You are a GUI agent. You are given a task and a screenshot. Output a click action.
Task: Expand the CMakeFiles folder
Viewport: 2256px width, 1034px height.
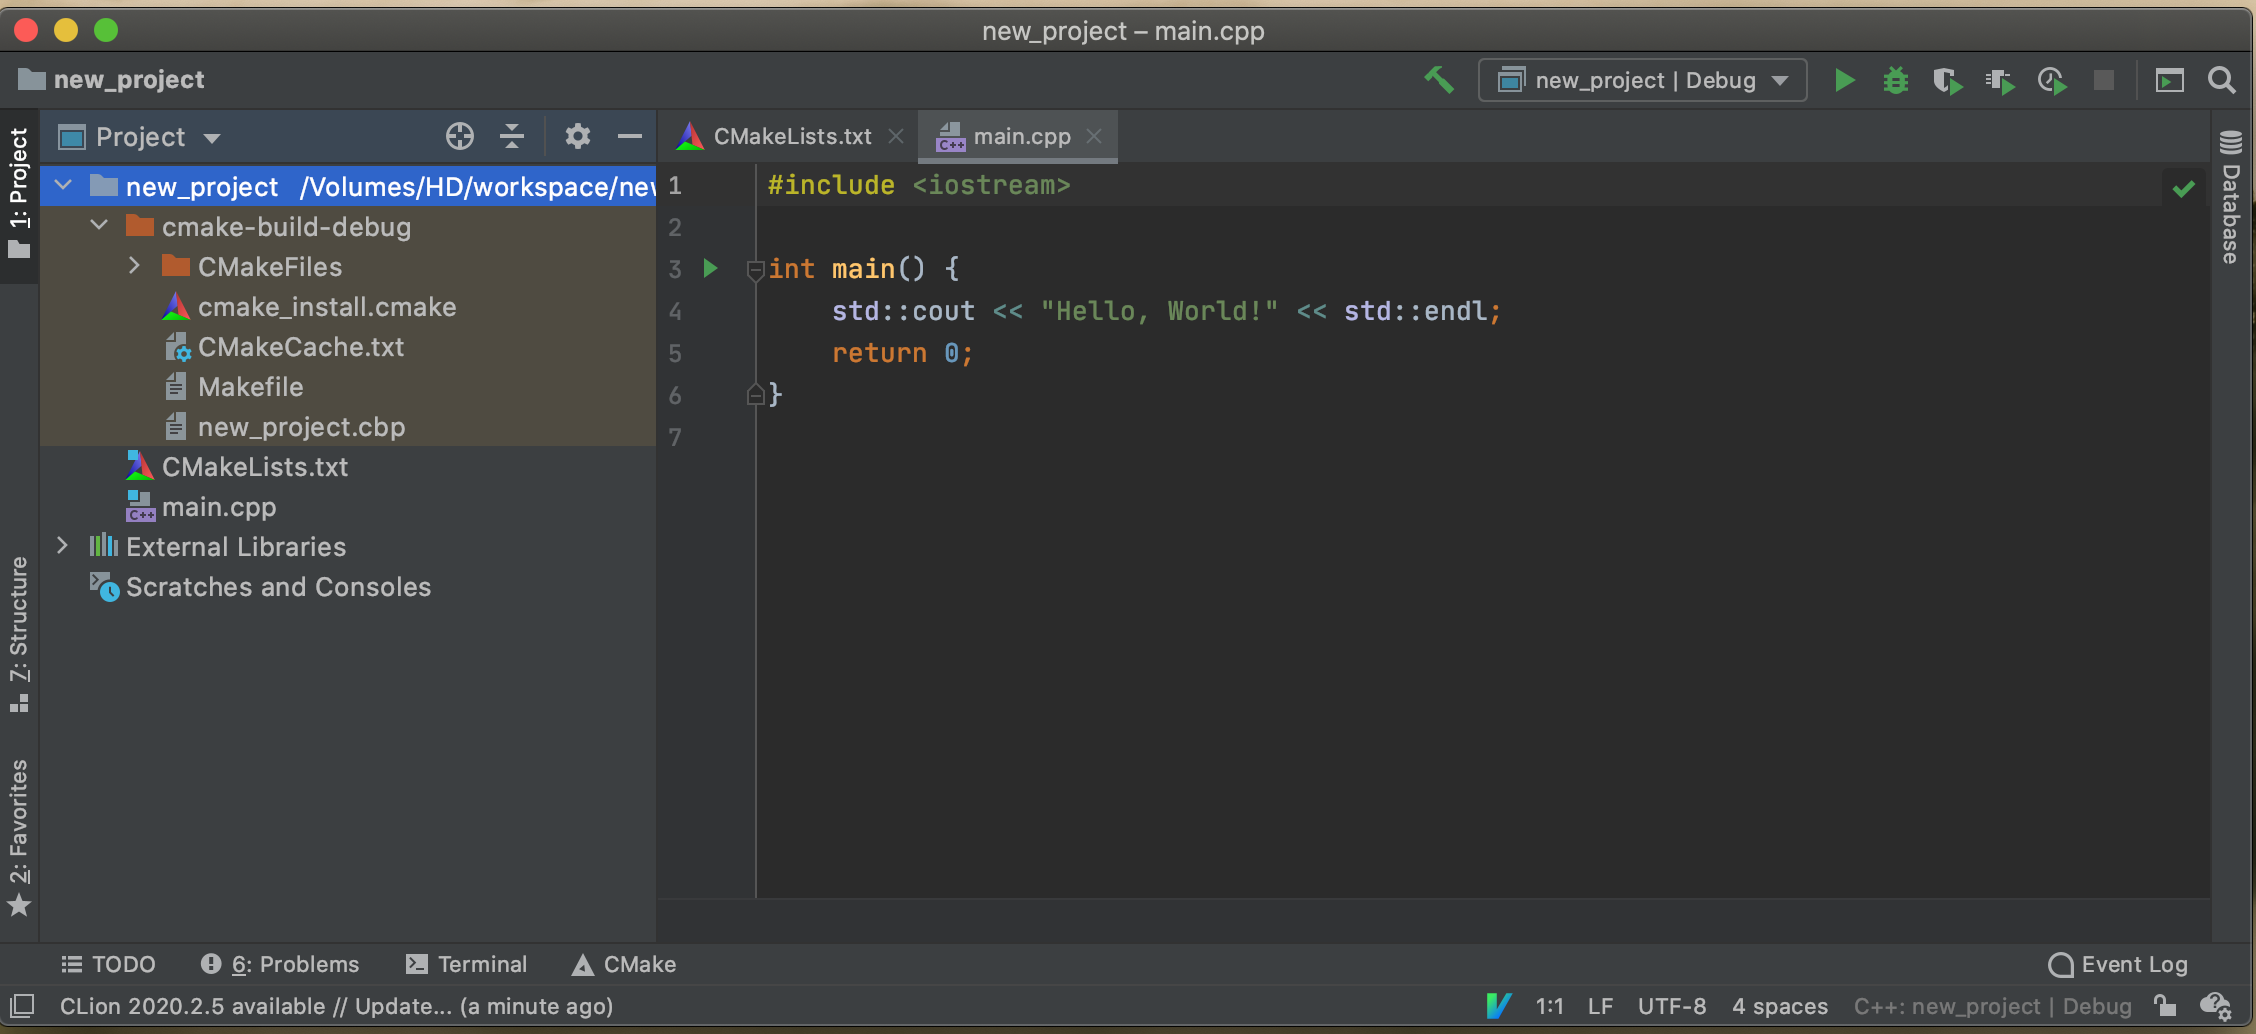tap(135, 266)
